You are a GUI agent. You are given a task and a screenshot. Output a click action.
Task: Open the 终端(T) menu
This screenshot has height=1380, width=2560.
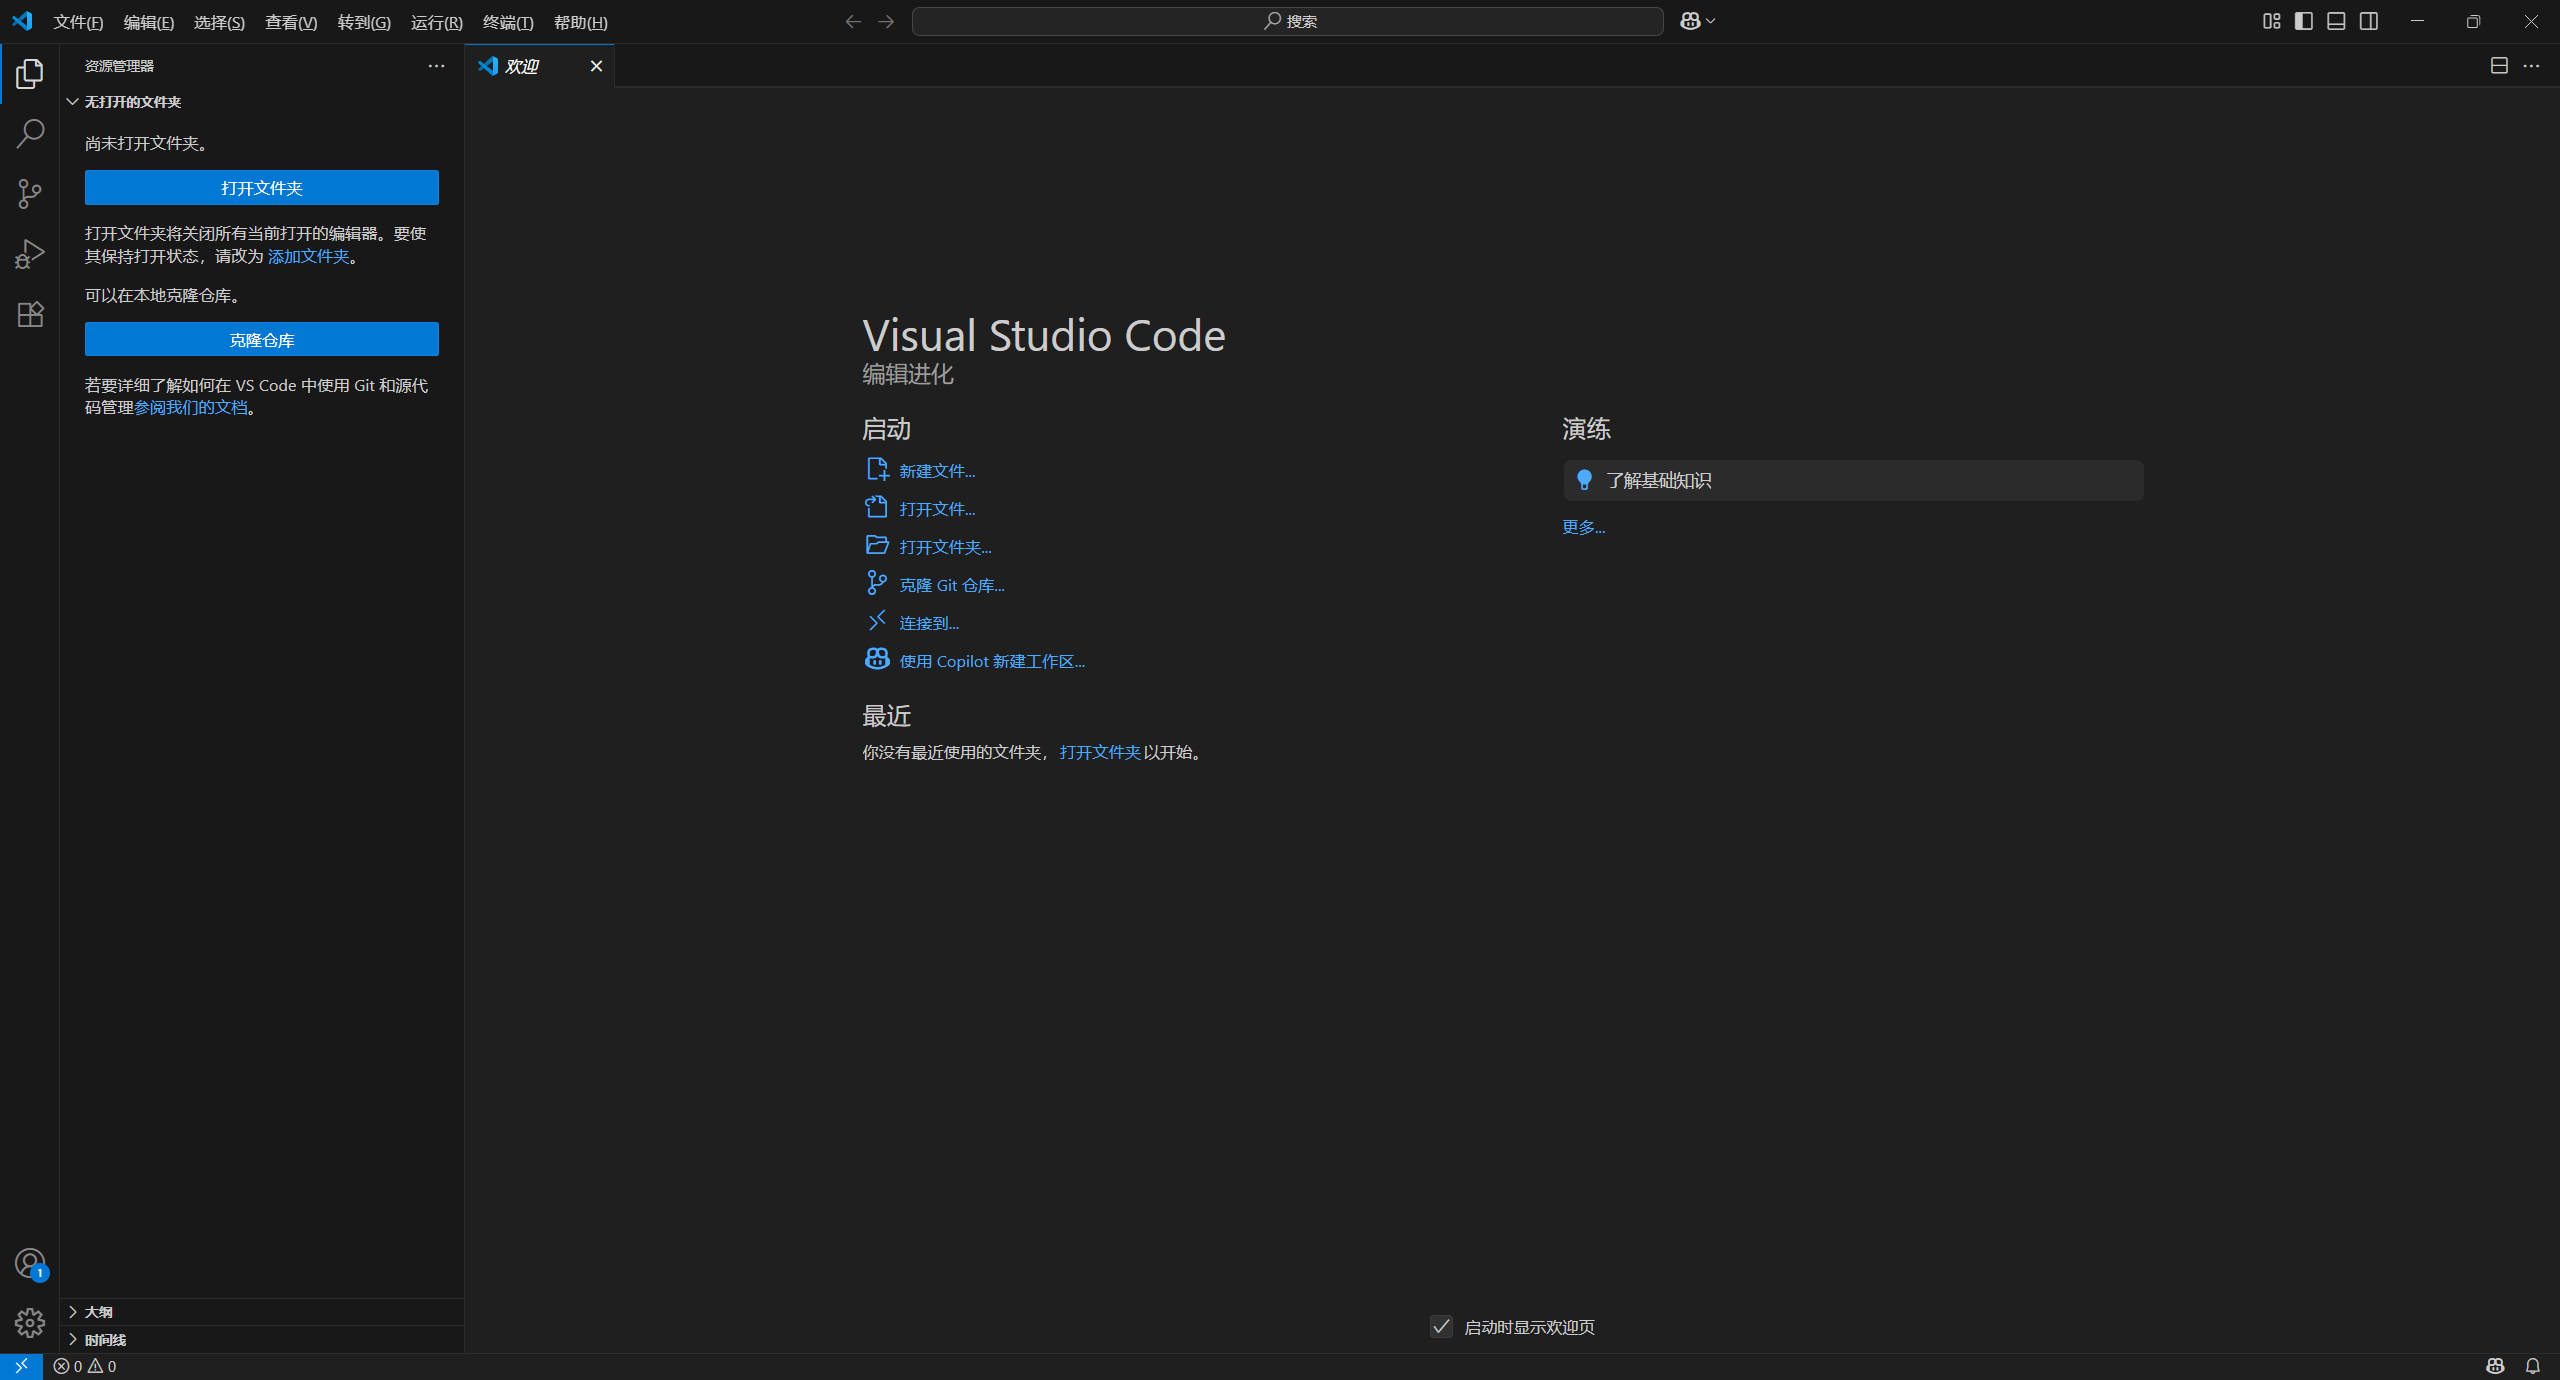pyautogui.click(x=508, y=22)
